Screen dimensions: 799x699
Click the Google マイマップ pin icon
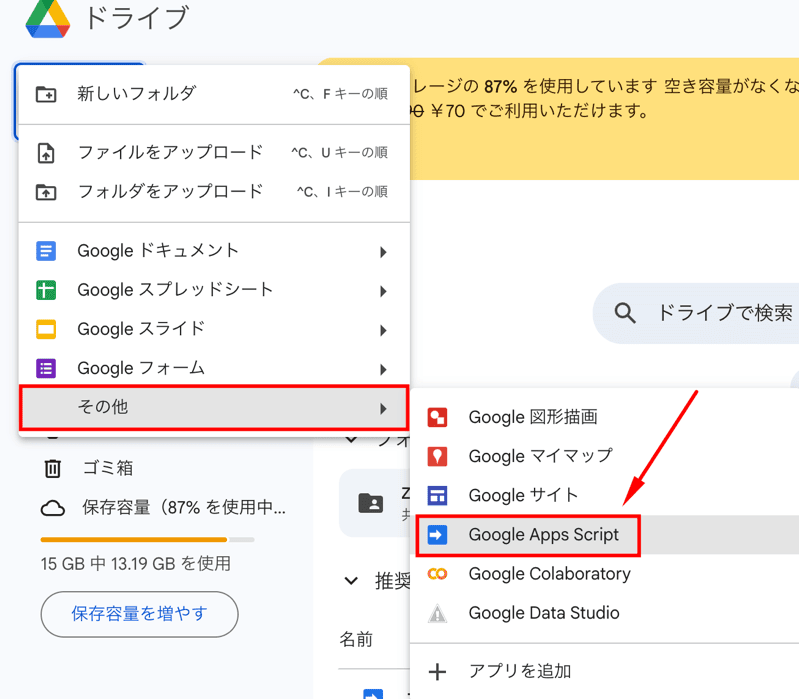point(437,456)
